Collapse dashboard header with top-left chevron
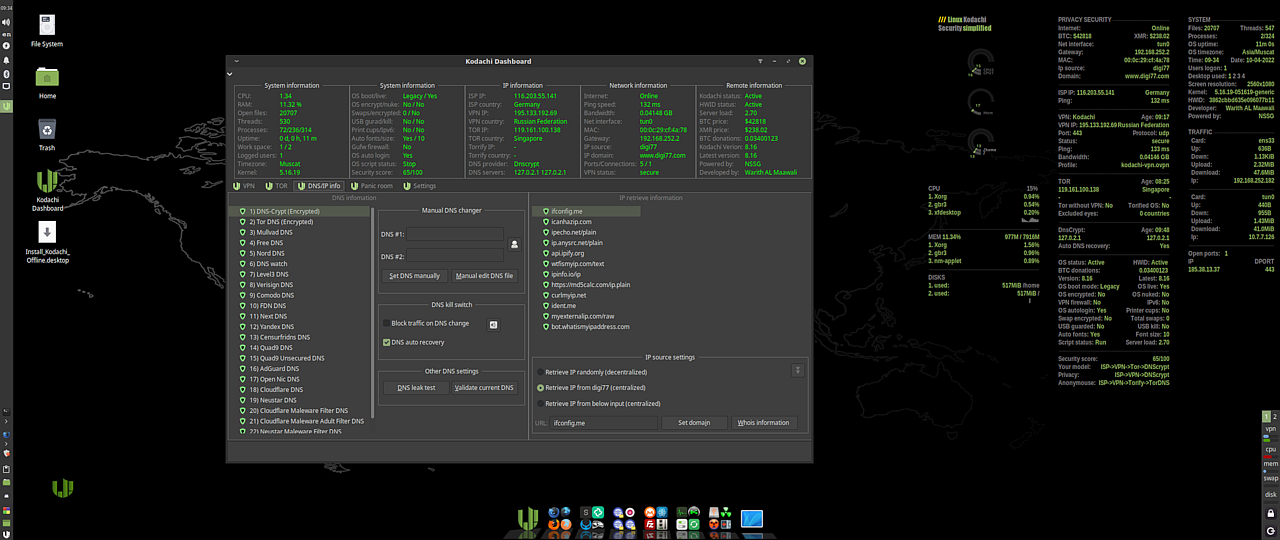This screenshot has height=540, width=1280. pos(230,73)
